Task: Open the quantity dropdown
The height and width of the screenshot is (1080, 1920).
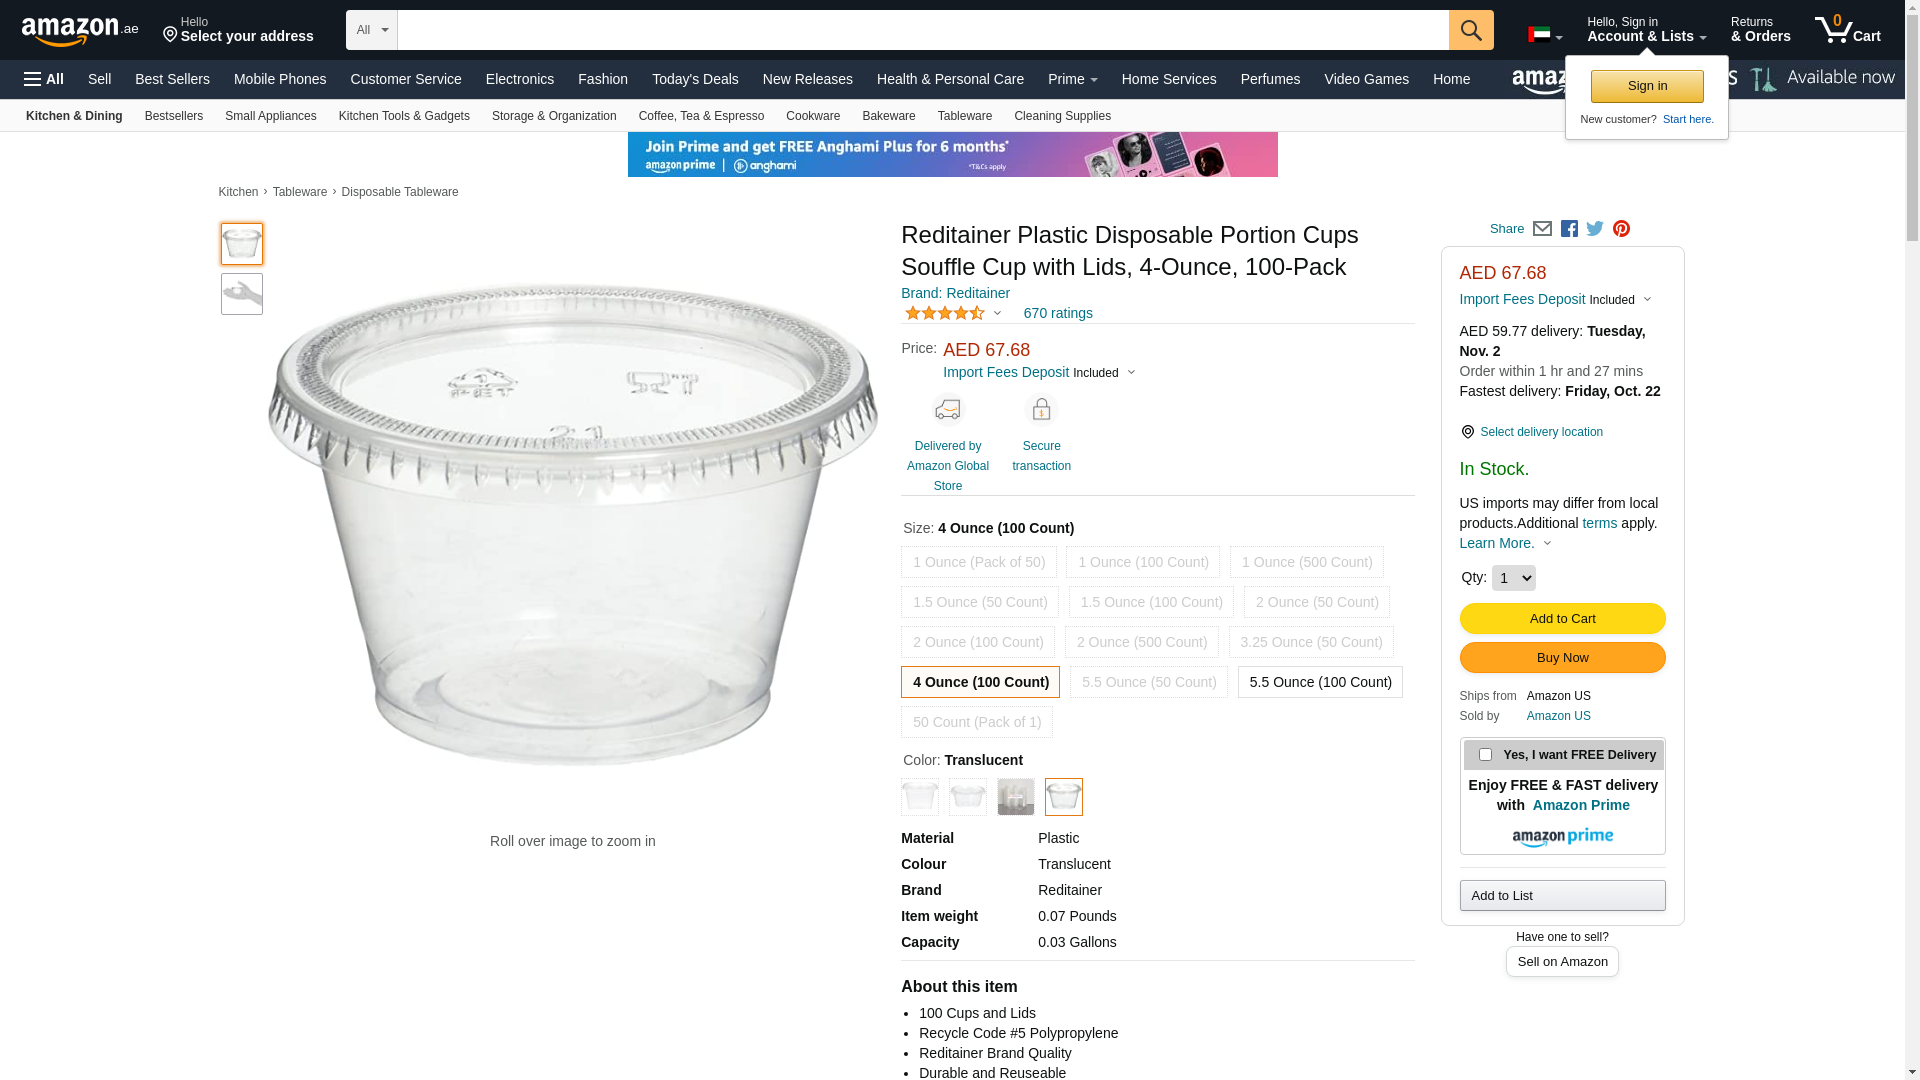Action: point(1513,578)
